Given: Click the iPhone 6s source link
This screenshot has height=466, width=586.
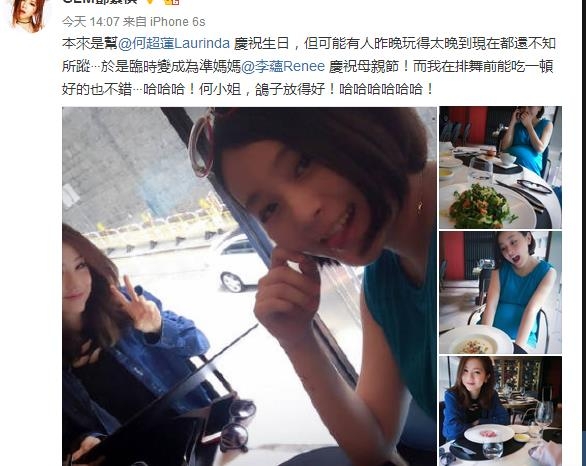Looking at the screenshot, I should (x=178, y=22).
